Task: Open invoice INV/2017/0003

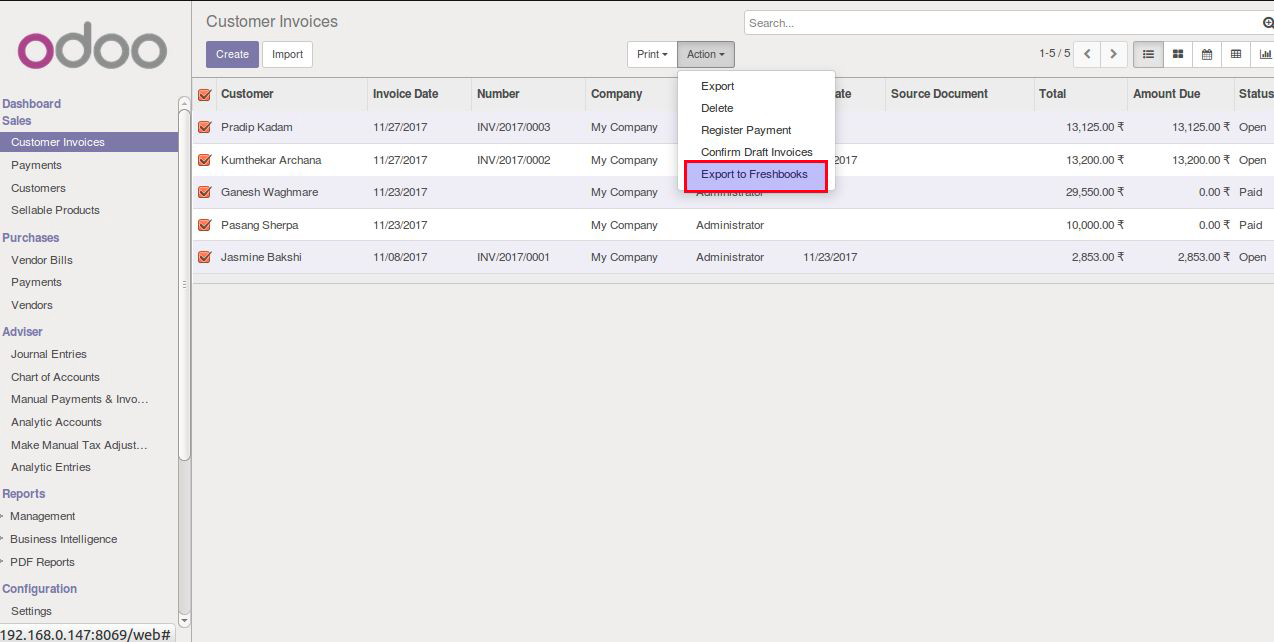Action: pyautogui.click(x=513, y=127)
